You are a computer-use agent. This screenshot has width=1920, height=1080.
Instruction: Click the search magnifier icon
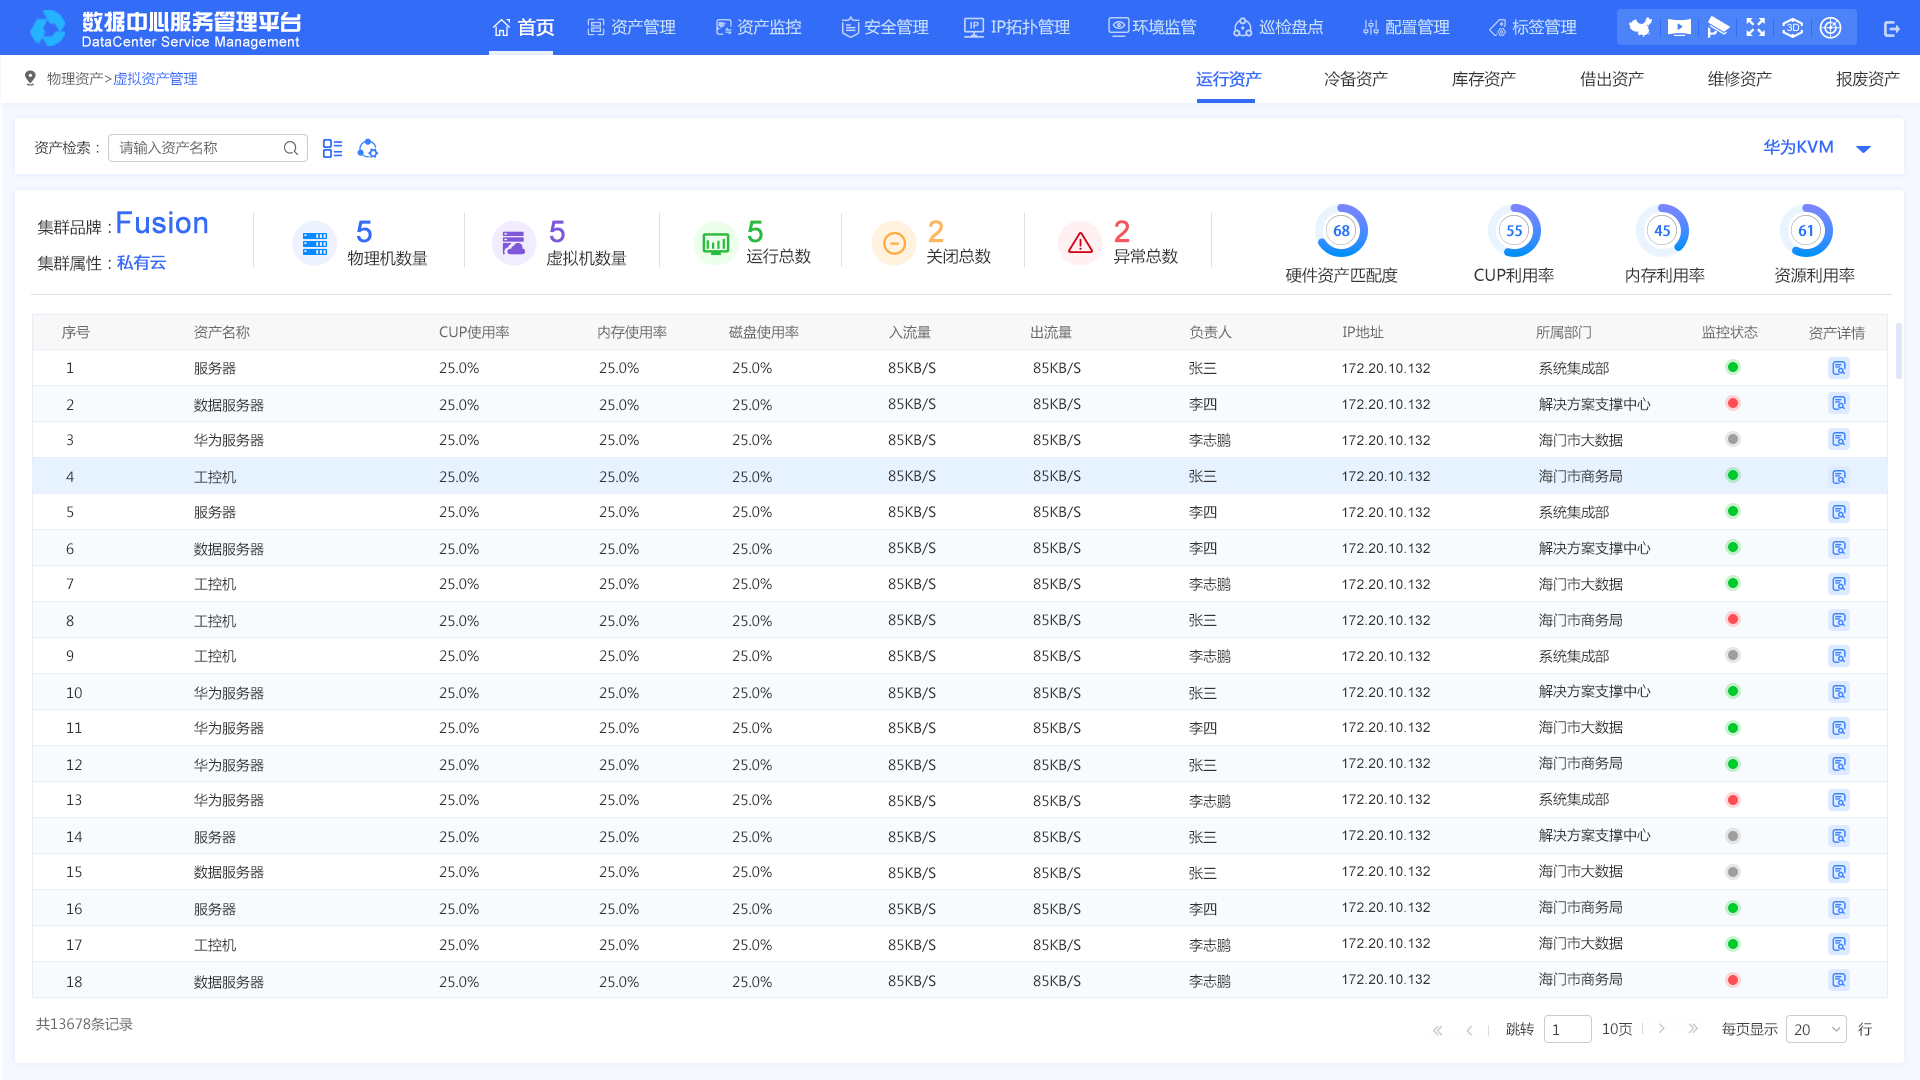291,148
